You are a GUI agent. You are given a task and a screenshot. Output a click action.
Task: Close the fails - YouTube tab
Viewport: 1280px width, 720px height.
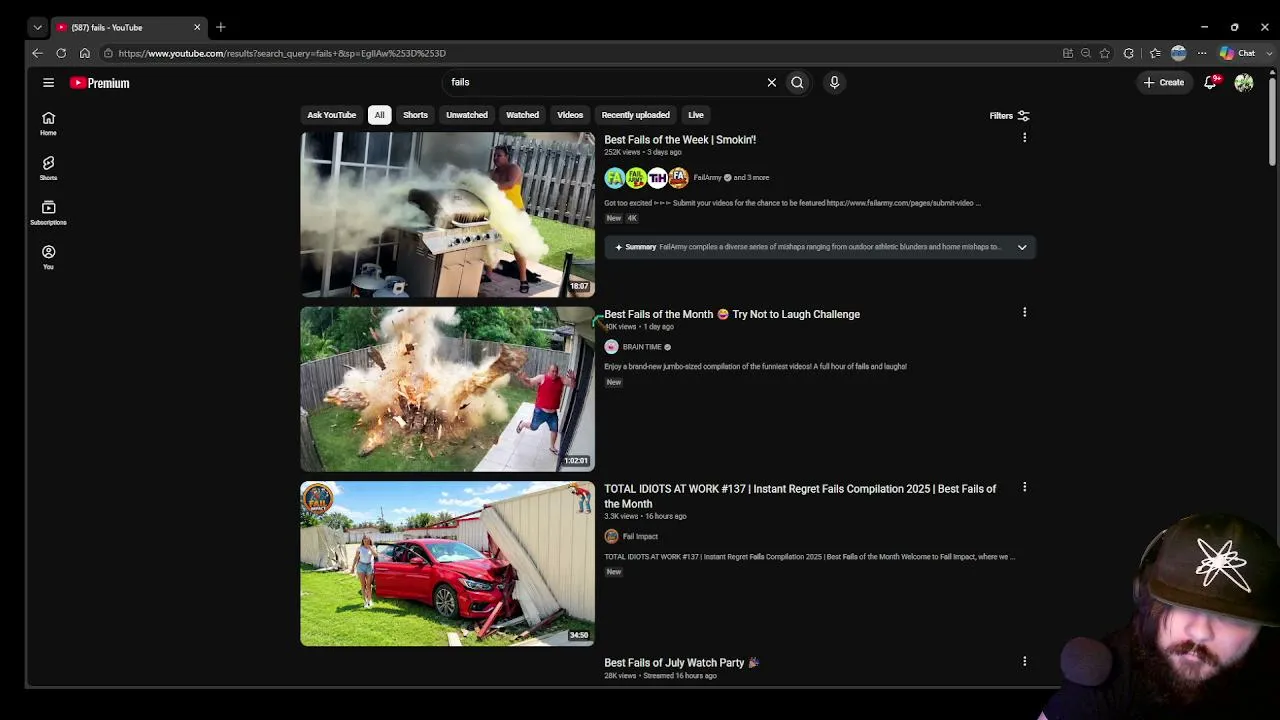point(197,27)
